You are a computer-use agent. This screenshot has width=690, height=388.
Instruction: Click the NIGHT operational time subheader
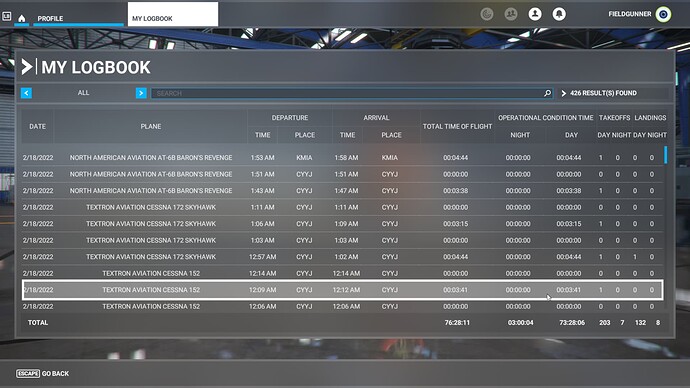click(520, 135)
